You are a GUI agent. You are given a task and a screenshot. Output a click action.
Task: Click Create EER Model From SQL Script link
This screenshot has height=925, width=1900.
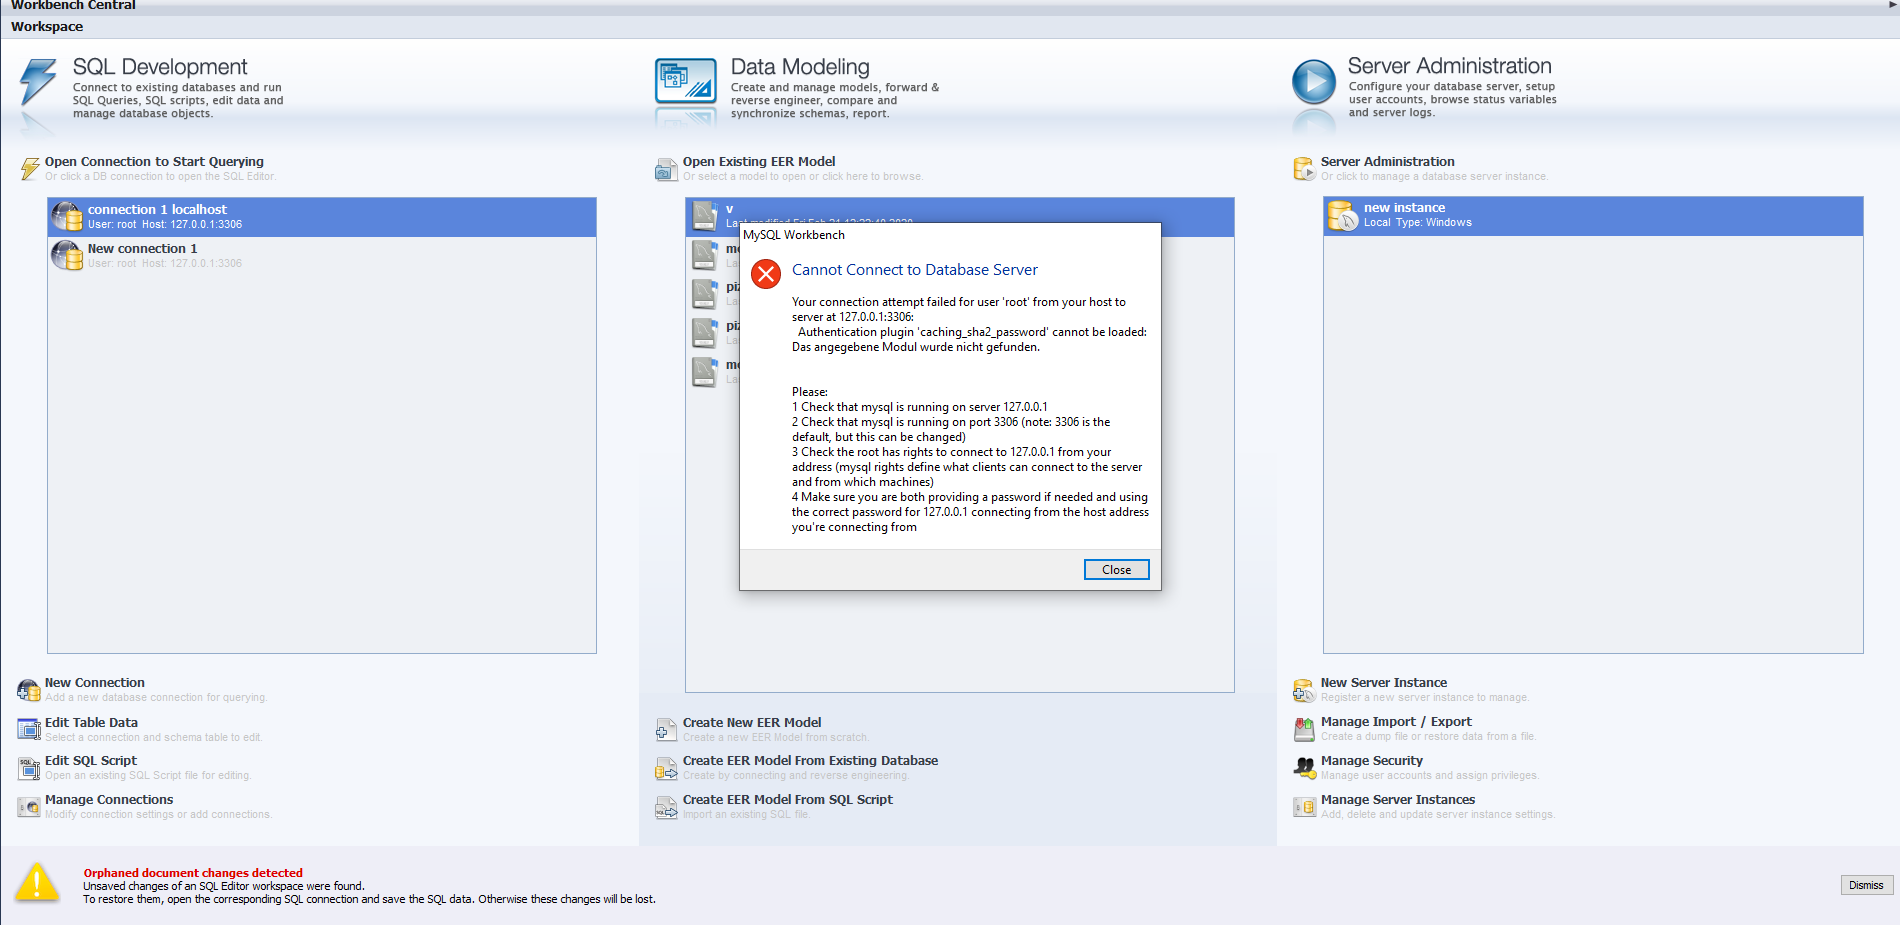788,800
